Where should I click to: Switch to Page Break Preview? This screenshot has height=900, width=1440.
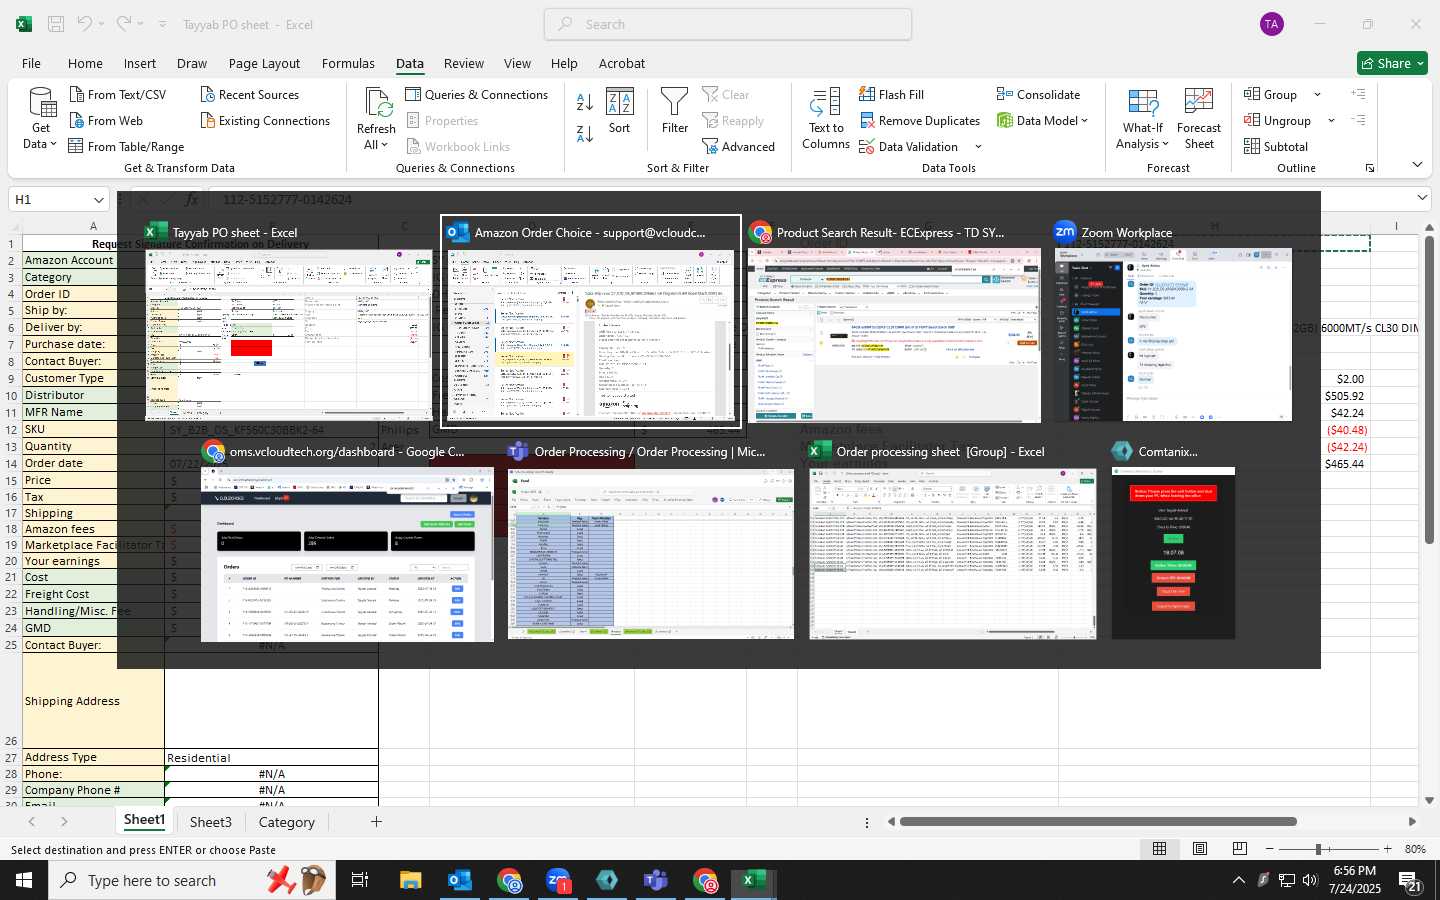tap(1240, 849)
